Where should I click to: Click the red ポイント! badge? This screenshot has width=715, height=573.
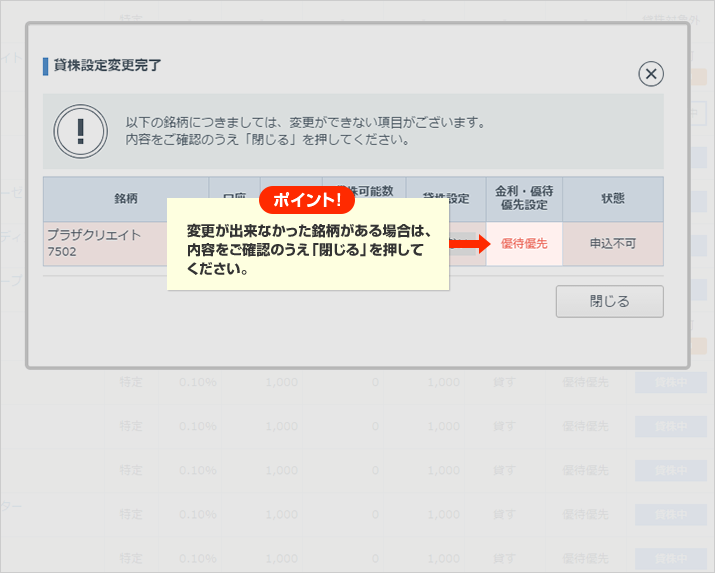307,199
